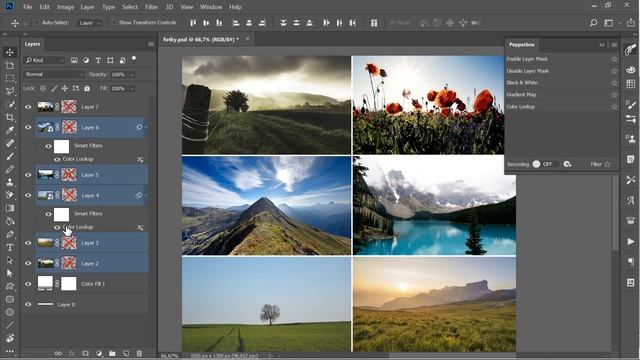The height and width of the screenshot is (360, 640).
Task: Open the Window menu
Action: coord(211,7)
